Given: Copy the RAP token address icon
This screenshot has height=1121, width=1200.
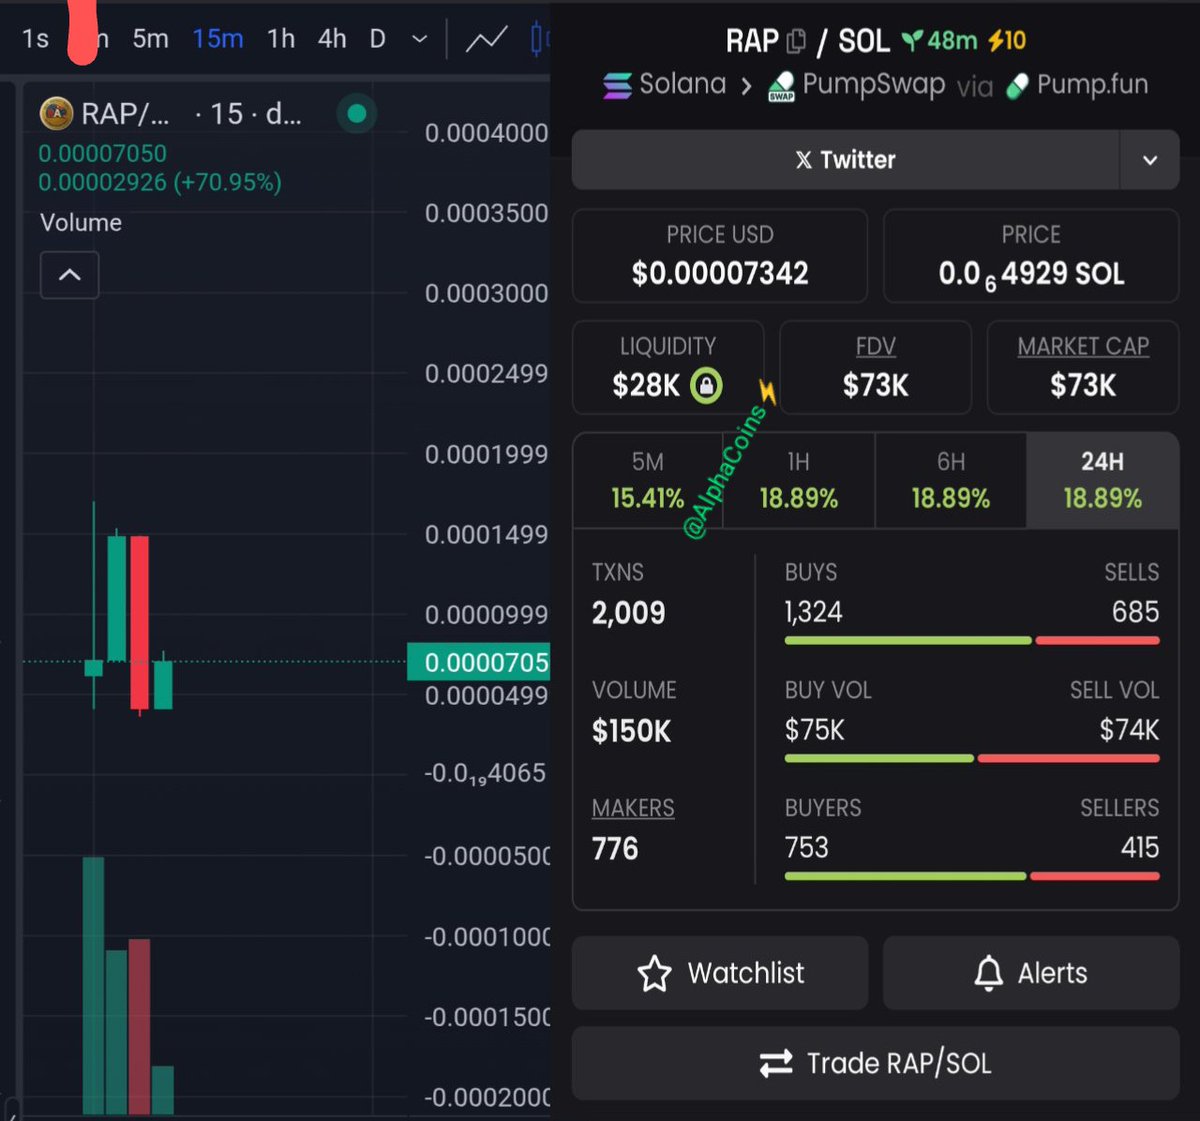Looking at the screenshot, I should tap(796, 42).
